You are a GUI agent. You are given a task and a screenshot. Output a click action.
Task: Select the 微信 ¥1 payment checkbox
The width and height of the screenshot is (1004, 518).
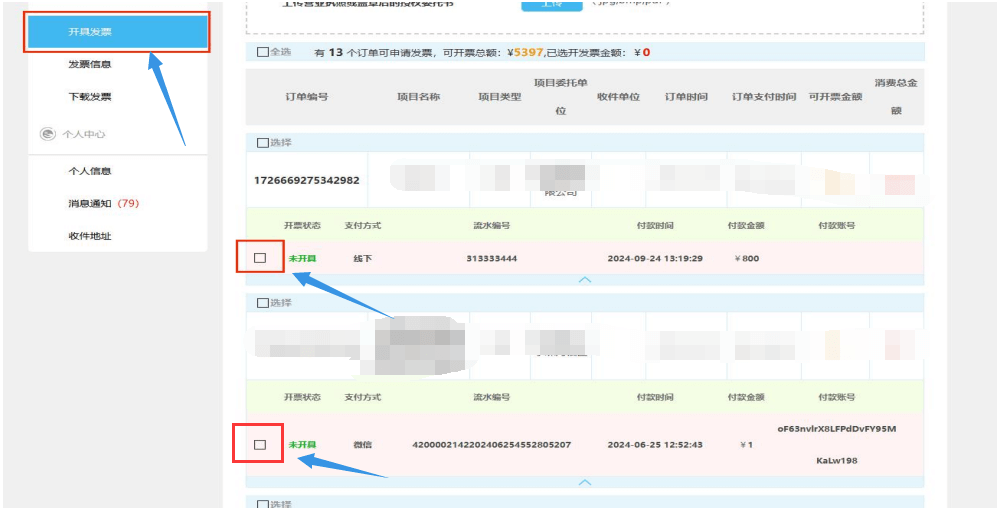[x=260, y=444]
